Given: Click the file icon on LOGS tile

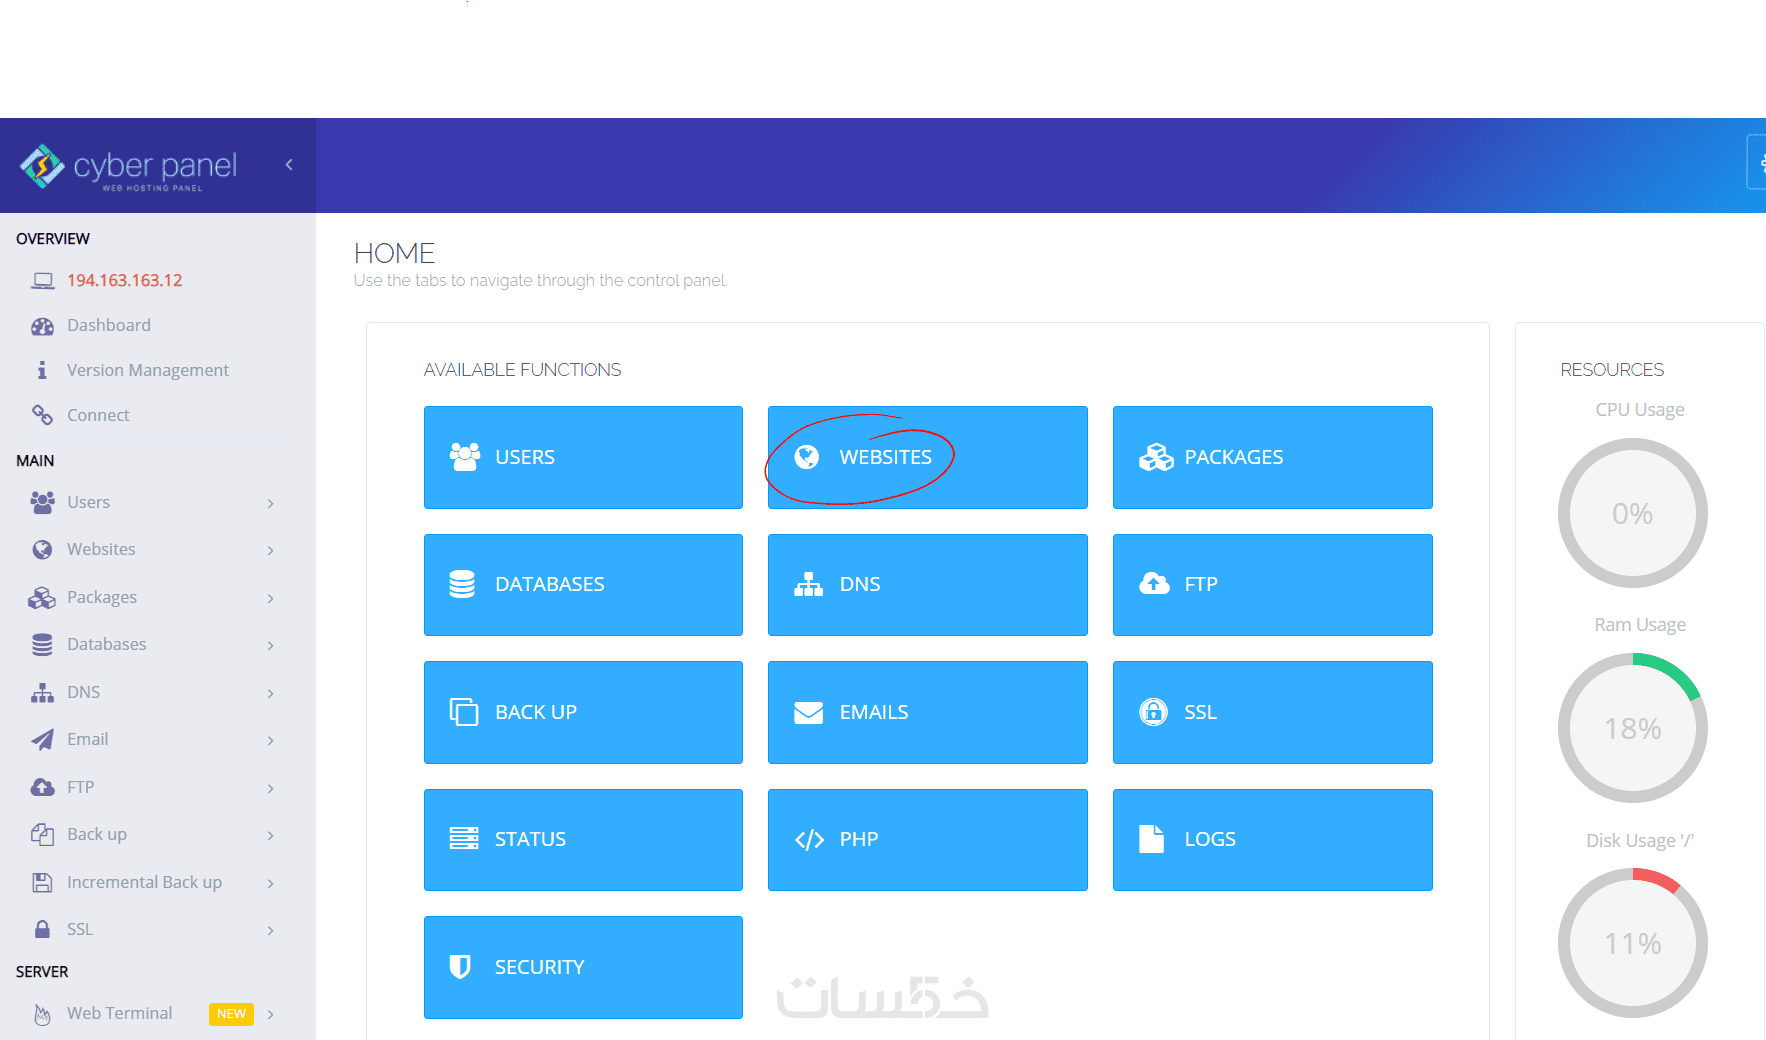Looking at the screenshot, I should [1151, 839].
